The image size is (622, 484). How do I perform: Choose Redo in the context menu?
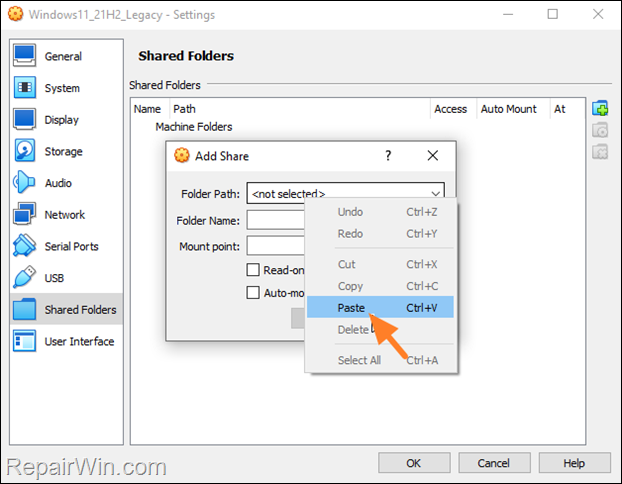point(380,234)
